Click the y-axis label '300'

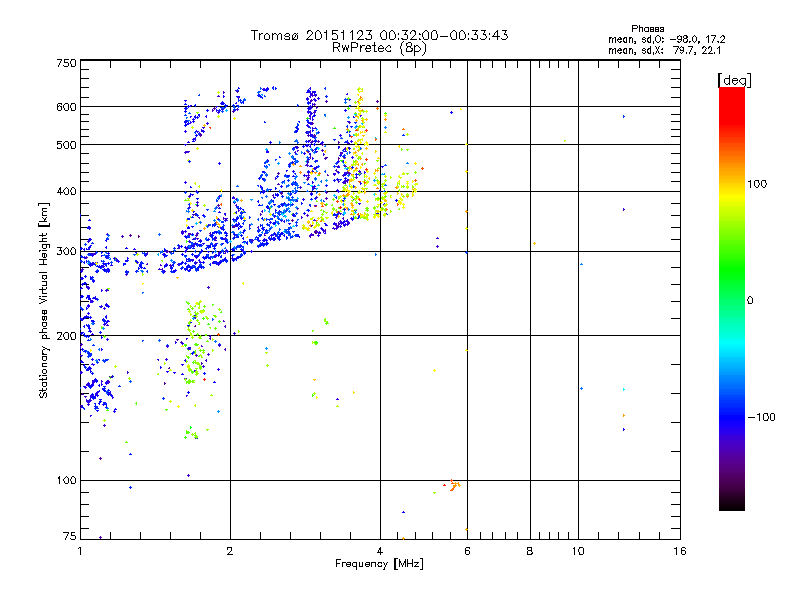tap(67, 252)
